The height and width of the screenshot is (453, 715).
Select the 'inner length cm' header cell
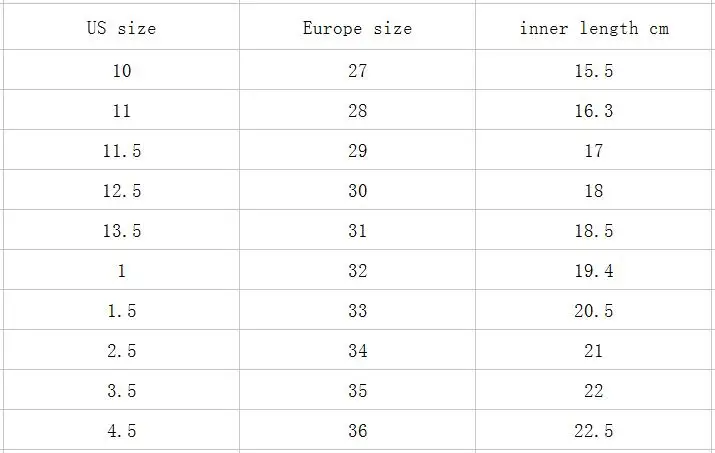594,27
